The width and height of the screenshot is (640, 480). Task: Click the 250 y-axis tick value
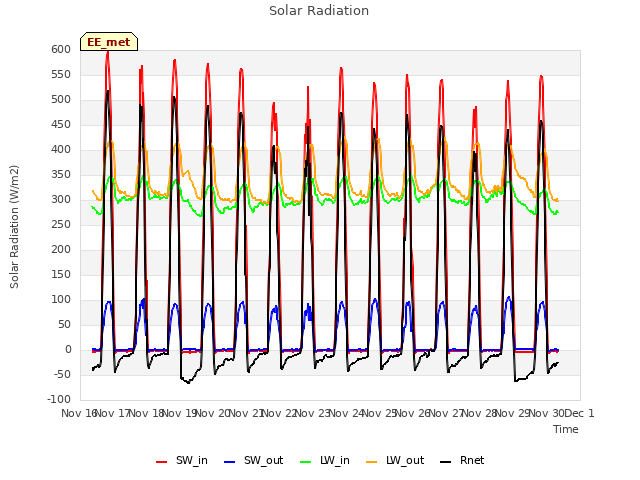(61, 224)
